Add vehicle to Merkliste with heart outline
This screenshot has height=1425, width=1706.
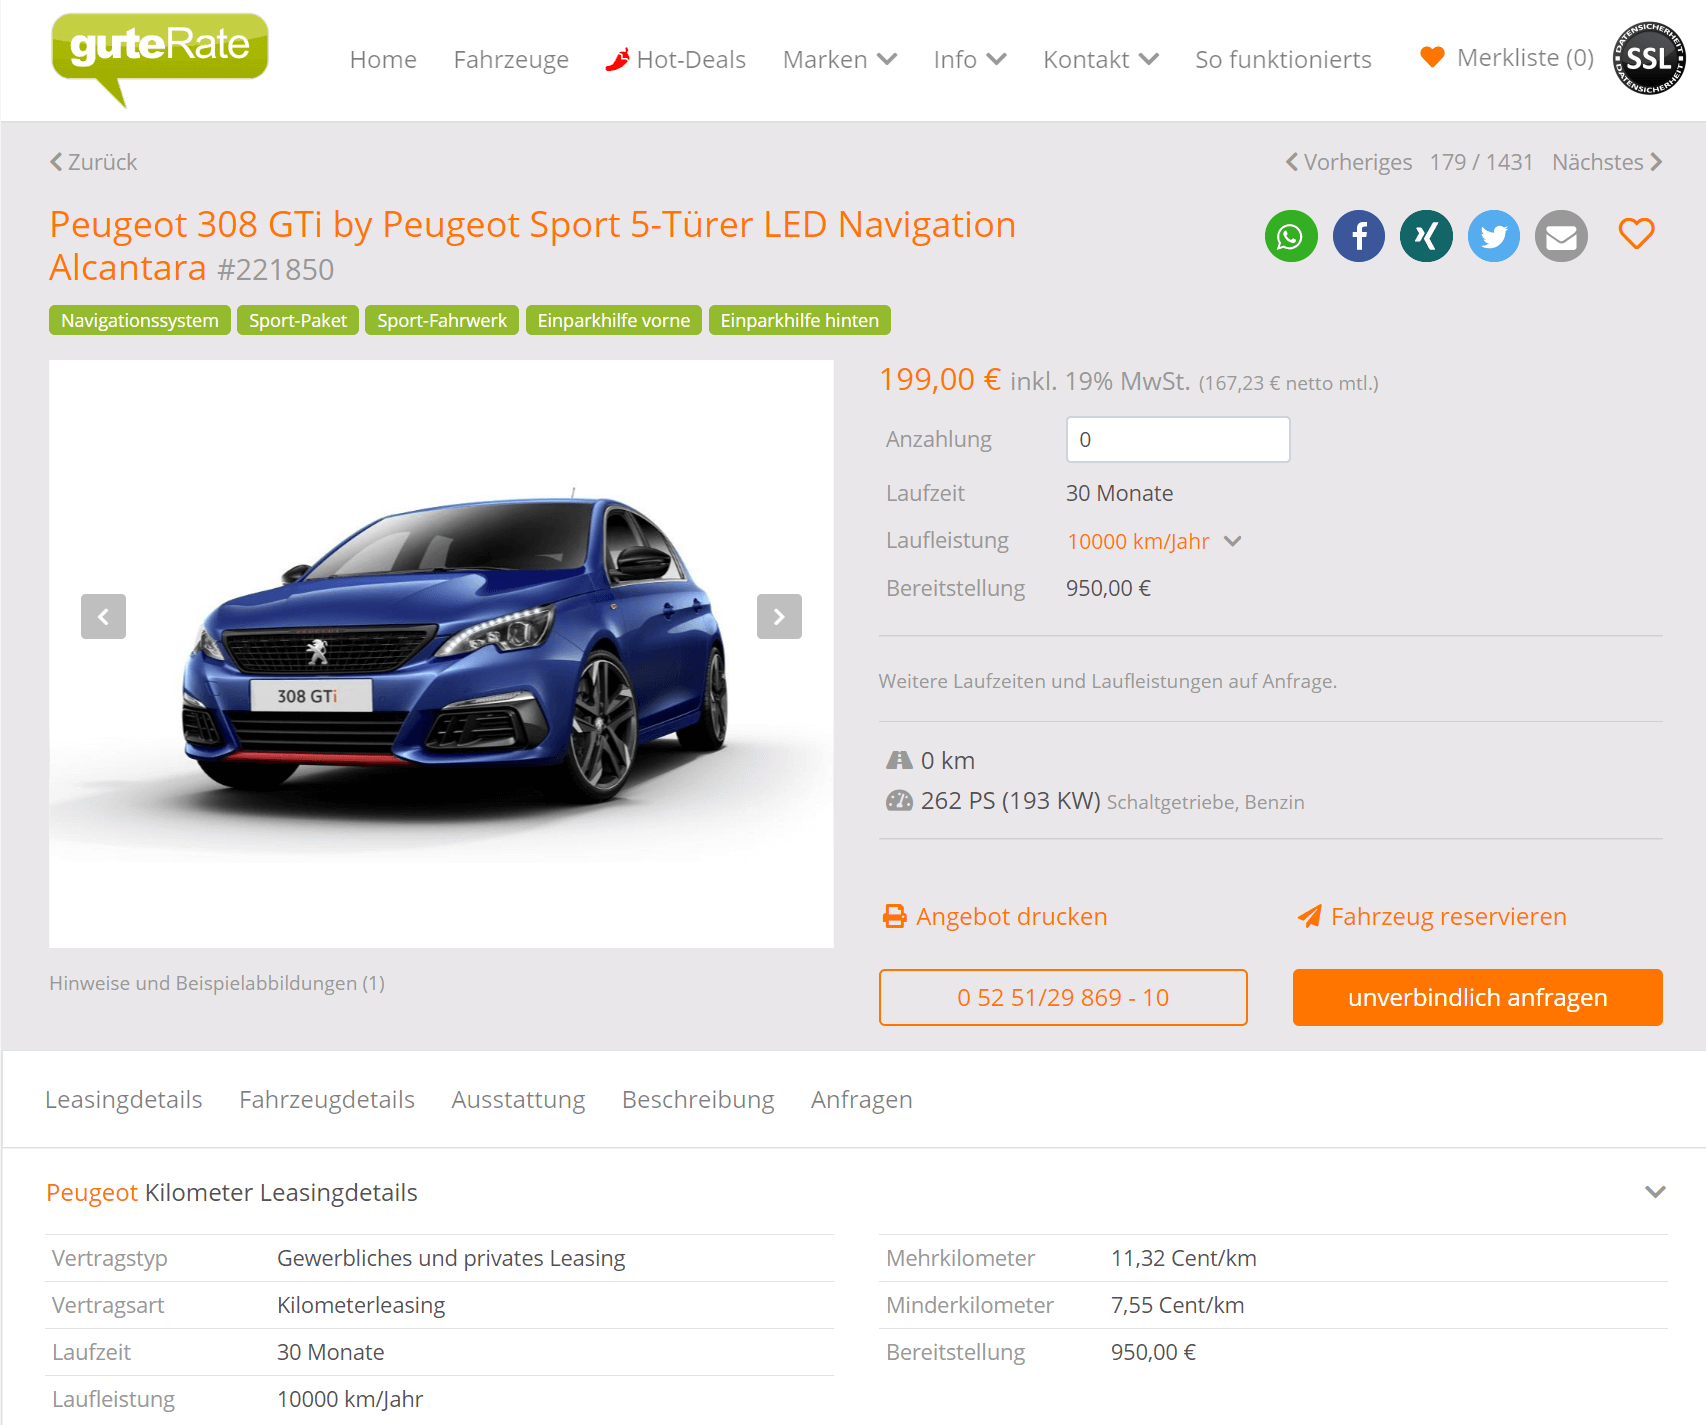(x=1636, y=234)
